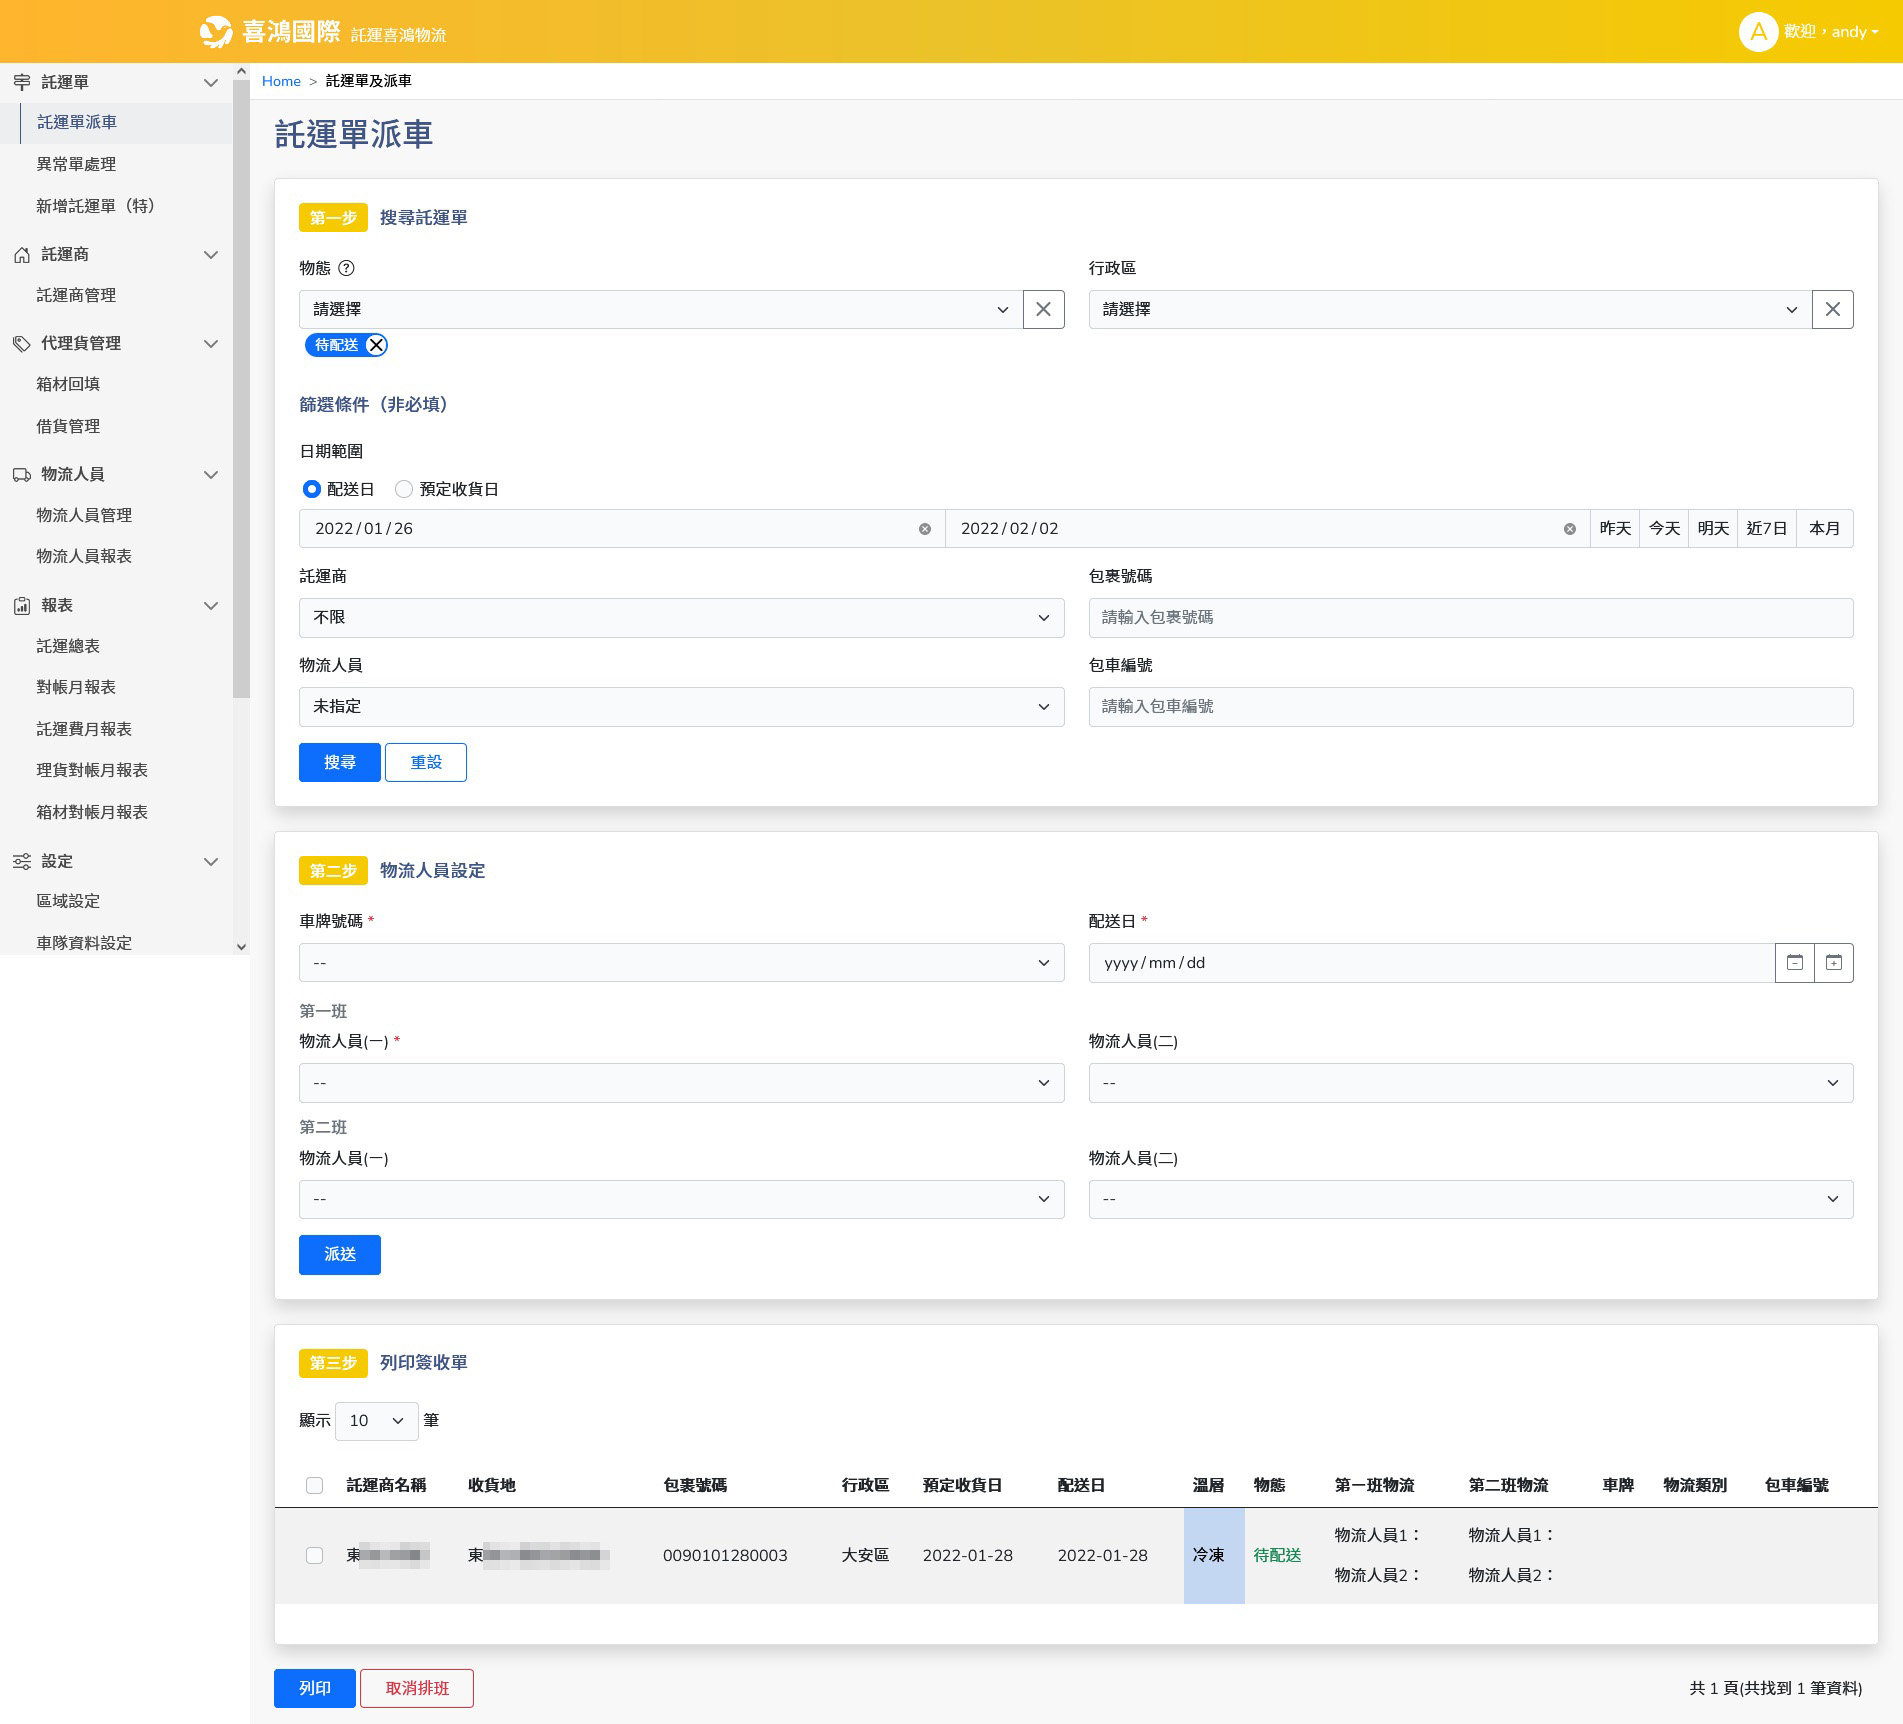Image resolution: width=1903 pixels, height=1724 pixels.
Task: Go to 物流人員管理 in the sidebar
Action: click(84, 515)
